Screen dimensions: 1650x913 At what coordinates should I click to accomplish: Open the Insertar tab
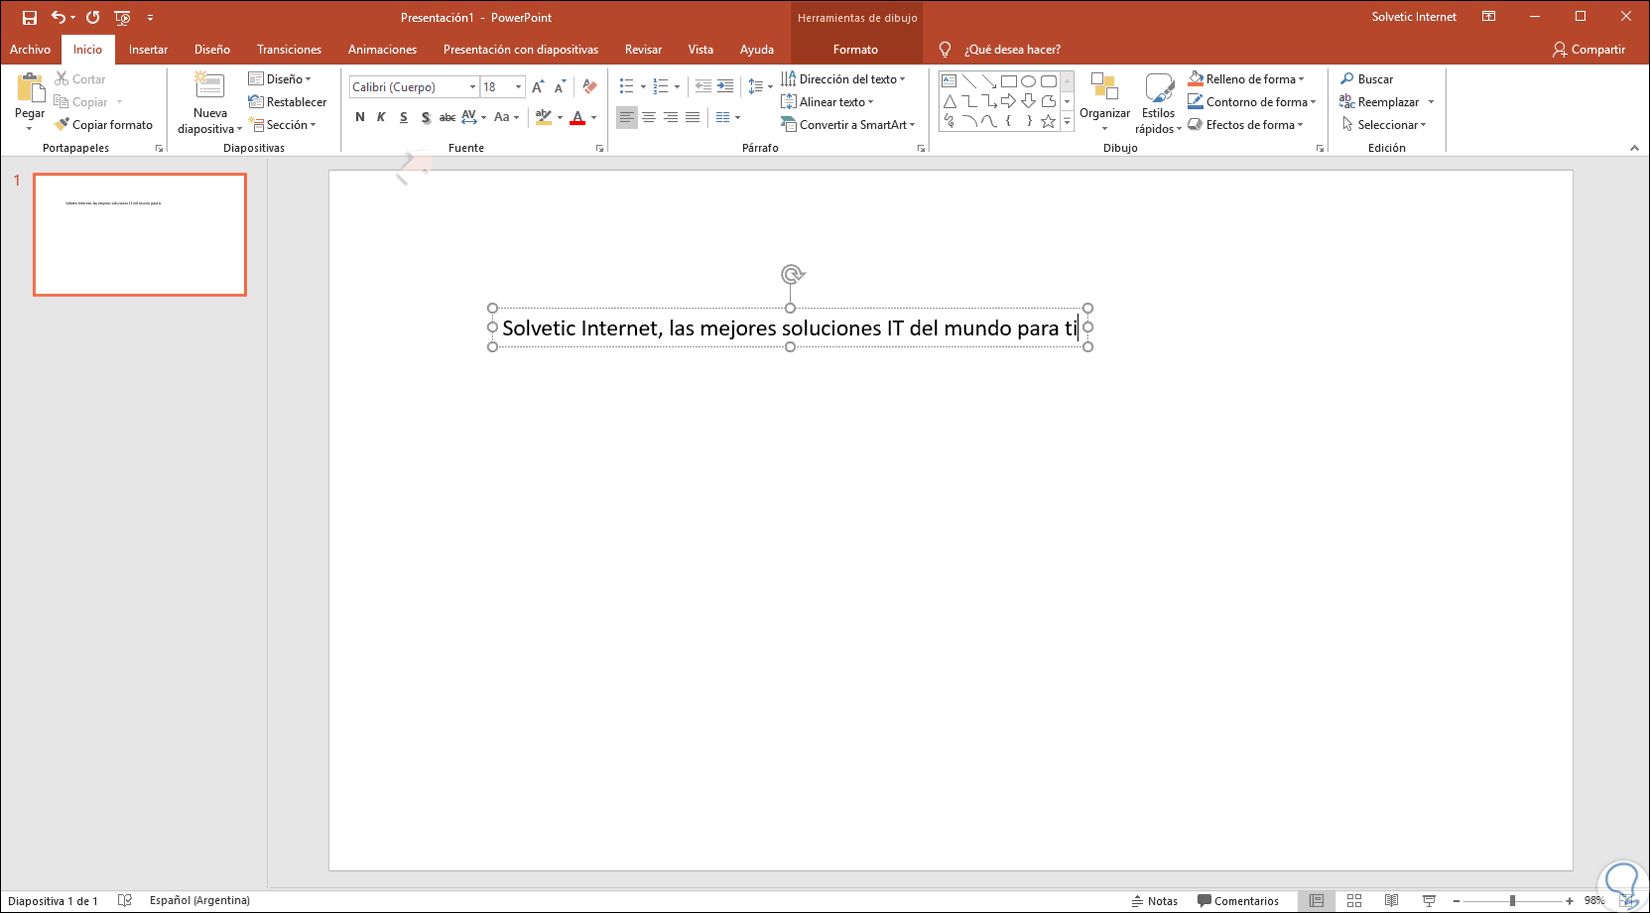[148, 49]
